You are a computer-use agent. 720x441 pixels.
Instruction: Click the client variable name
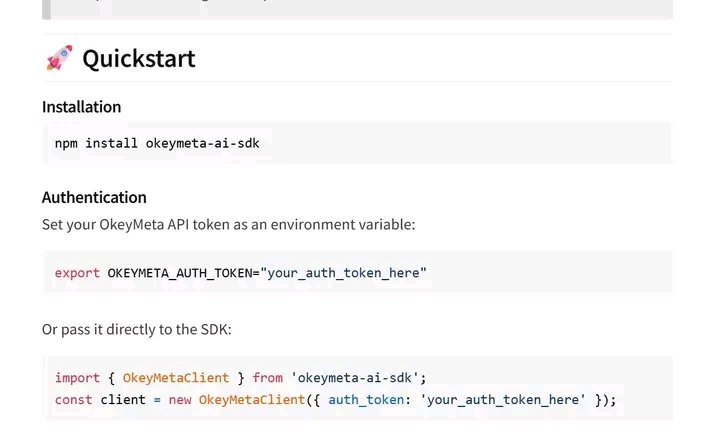[123, 400]
